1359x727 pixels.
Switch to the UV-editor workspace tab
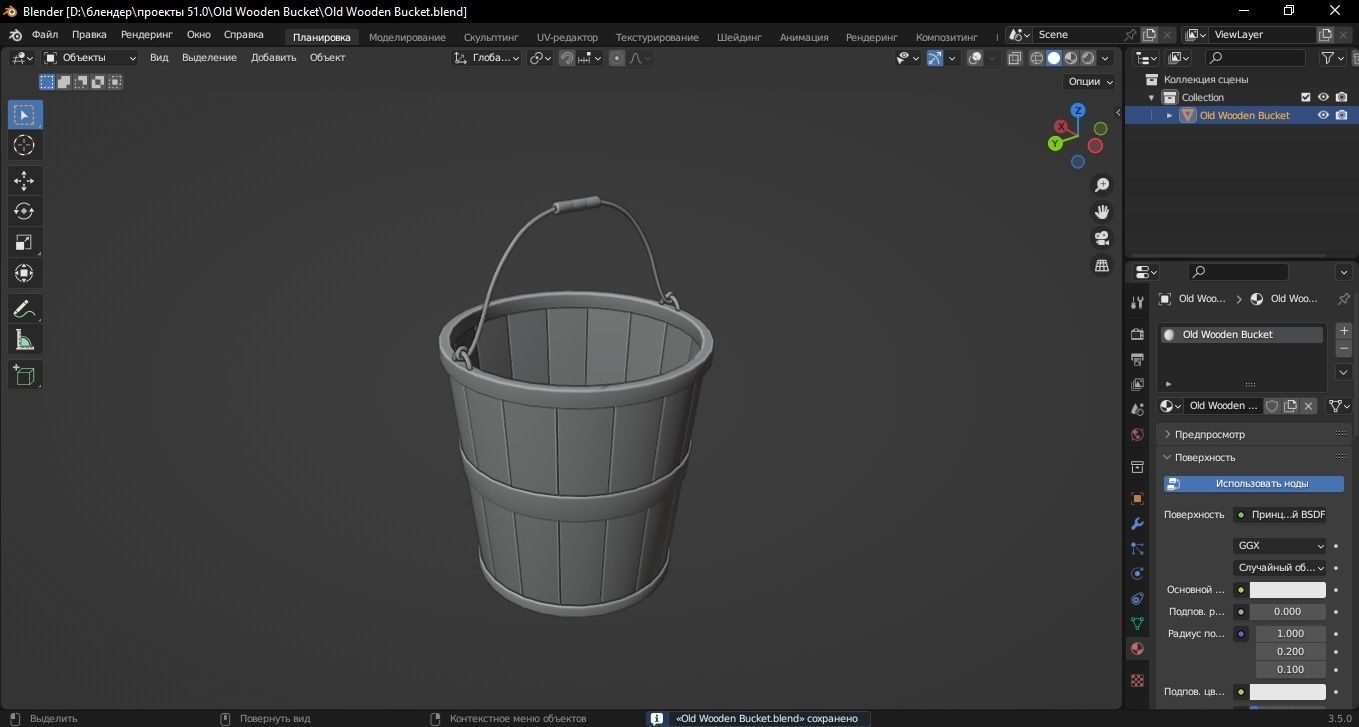tap(567, 37)
